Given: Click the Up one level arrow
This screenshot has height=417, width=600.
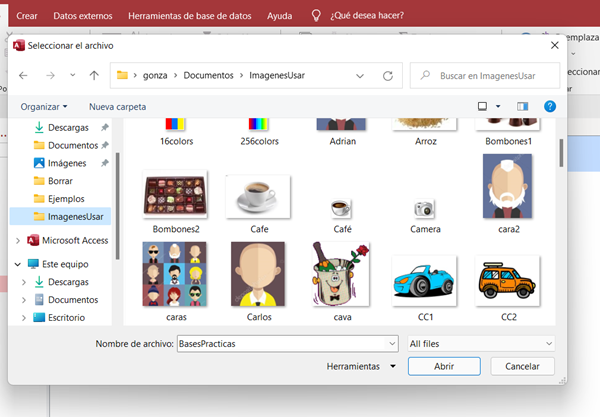Looking at the screenshot, I should 94,75.
